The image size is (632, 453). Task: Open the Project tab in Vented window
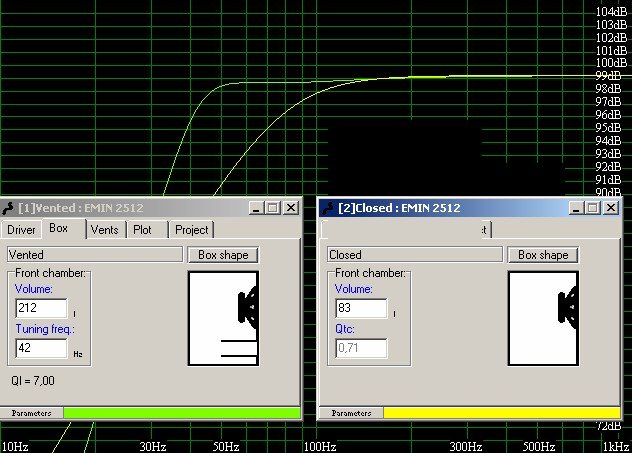click(192, 230)
